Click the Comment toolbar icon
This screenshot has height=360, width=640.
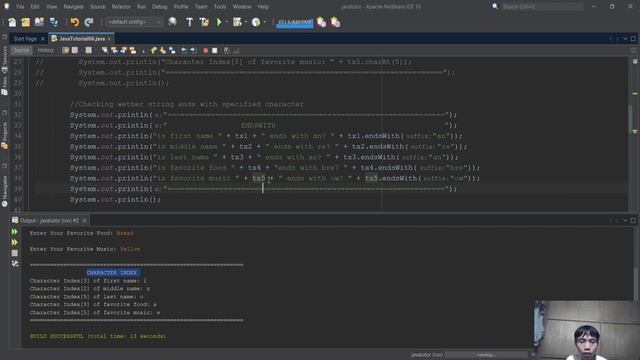click(227, 50)
